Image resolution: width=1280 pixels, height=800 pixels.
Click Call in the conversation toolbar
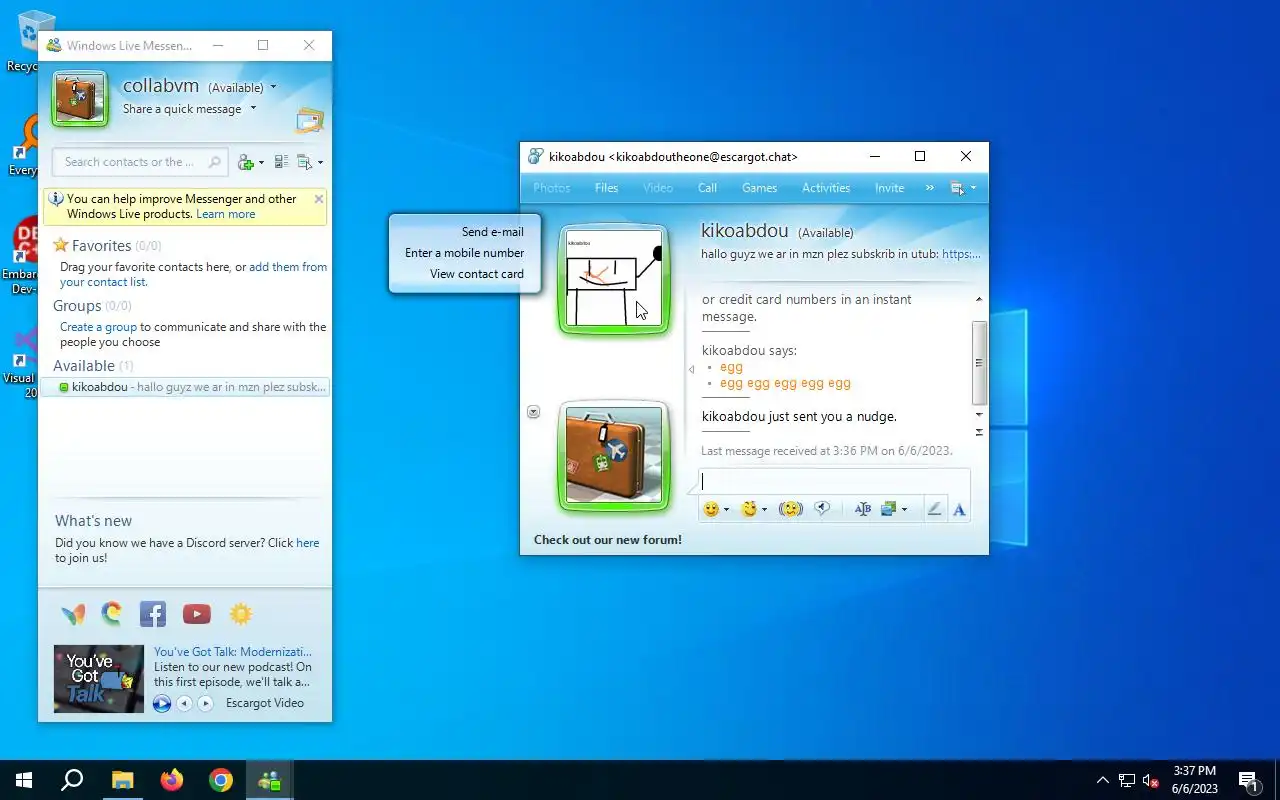coord(707,188)
